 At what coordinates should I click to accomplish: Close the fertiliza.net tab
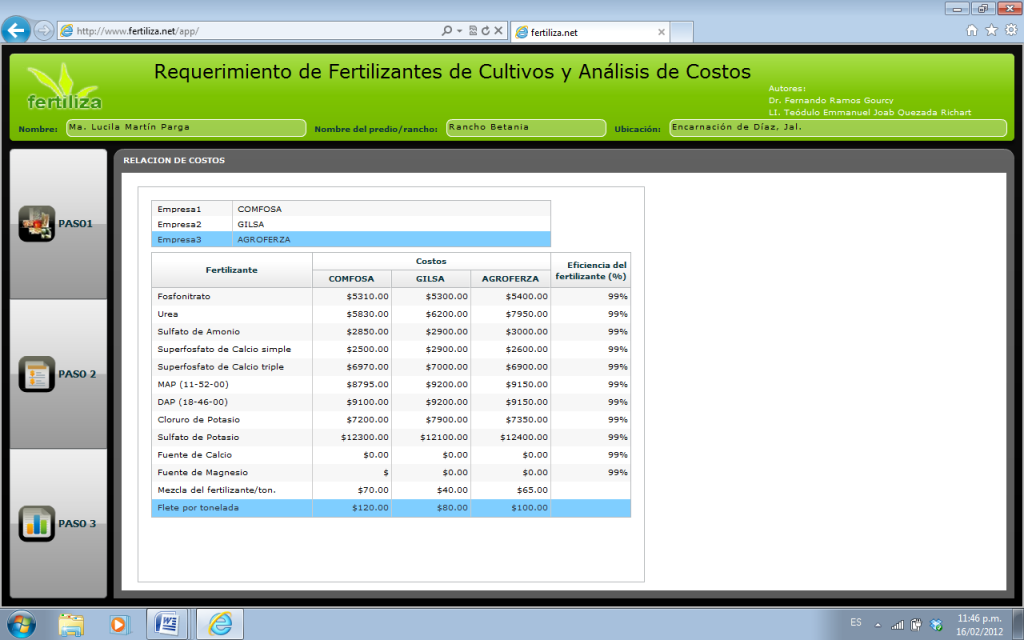661,32
